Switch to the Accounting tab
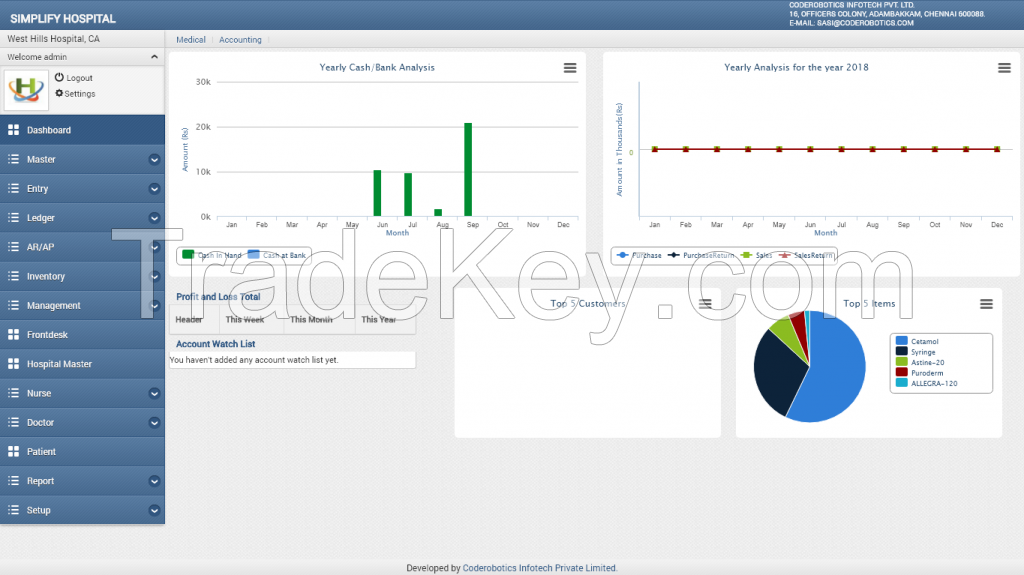This screenshot has height=575, width=1024. (240, 40)
